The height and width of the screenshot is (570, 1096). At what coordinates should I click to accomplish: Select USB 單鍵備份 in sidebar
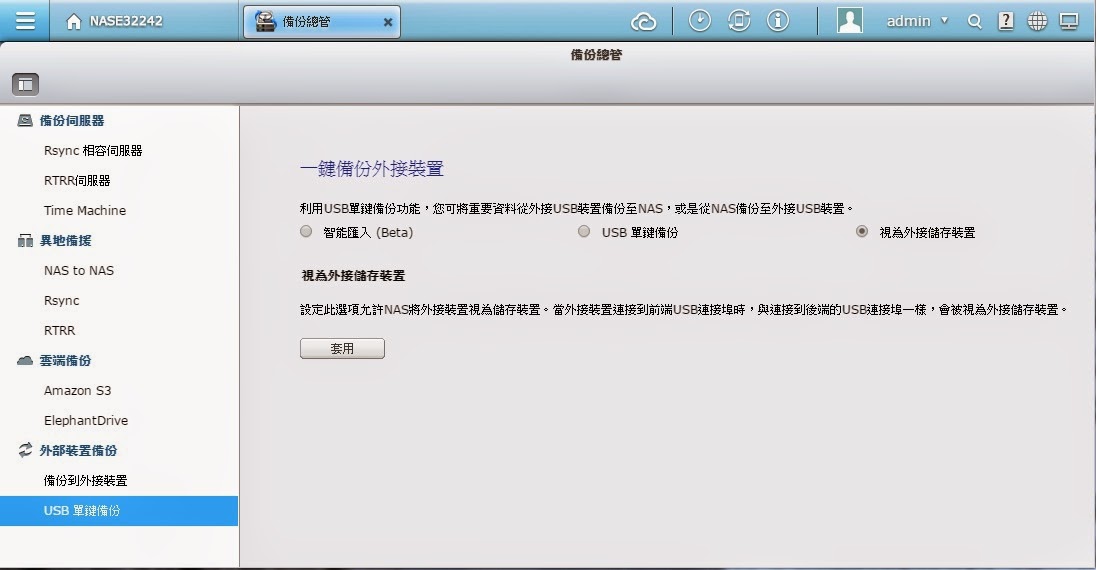[x=119, y=511]
